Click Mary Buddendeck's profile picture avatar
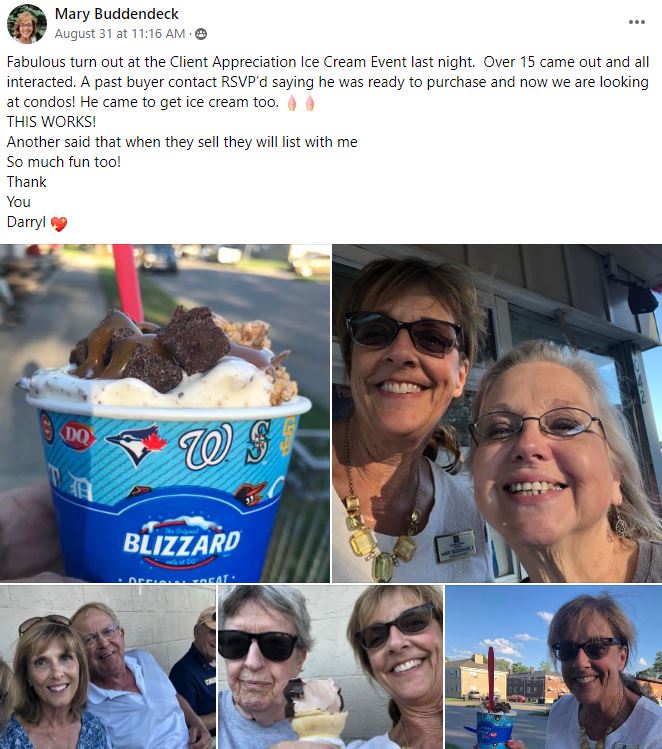This screenshot has height=749, width=662. [x=27, y=24]
